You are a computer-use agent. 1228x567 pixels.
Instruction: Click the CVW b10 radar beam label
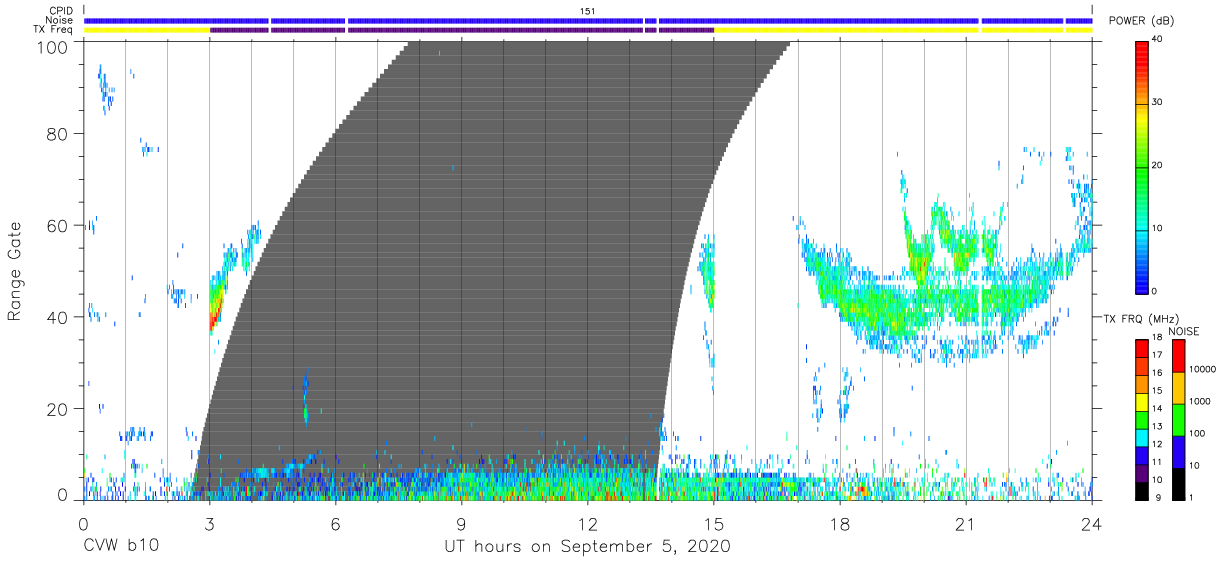[120, 547]
